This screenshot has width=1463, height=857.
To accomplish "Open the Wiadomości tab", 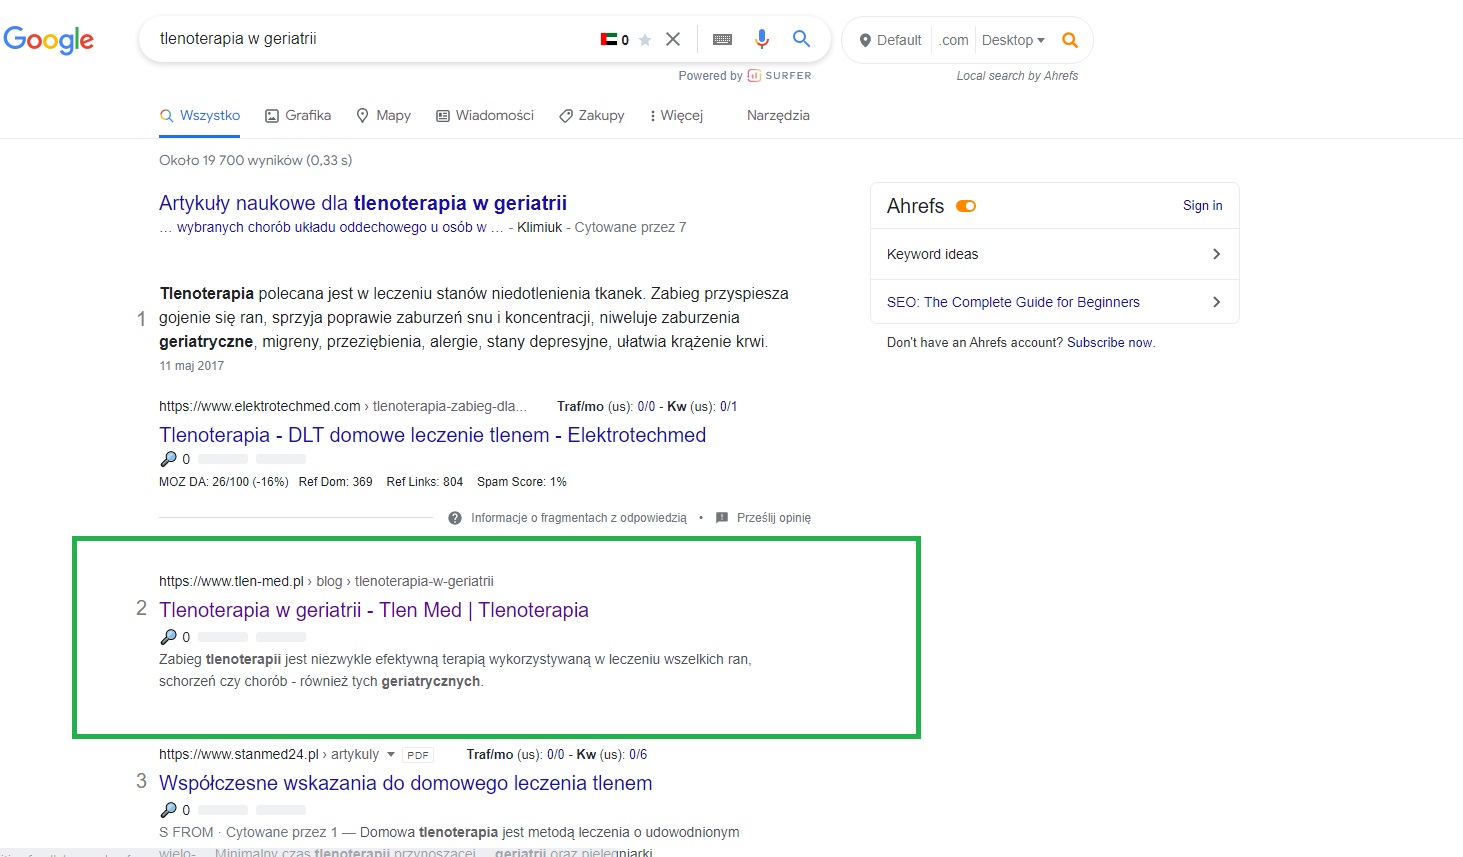I will (485, 115).
